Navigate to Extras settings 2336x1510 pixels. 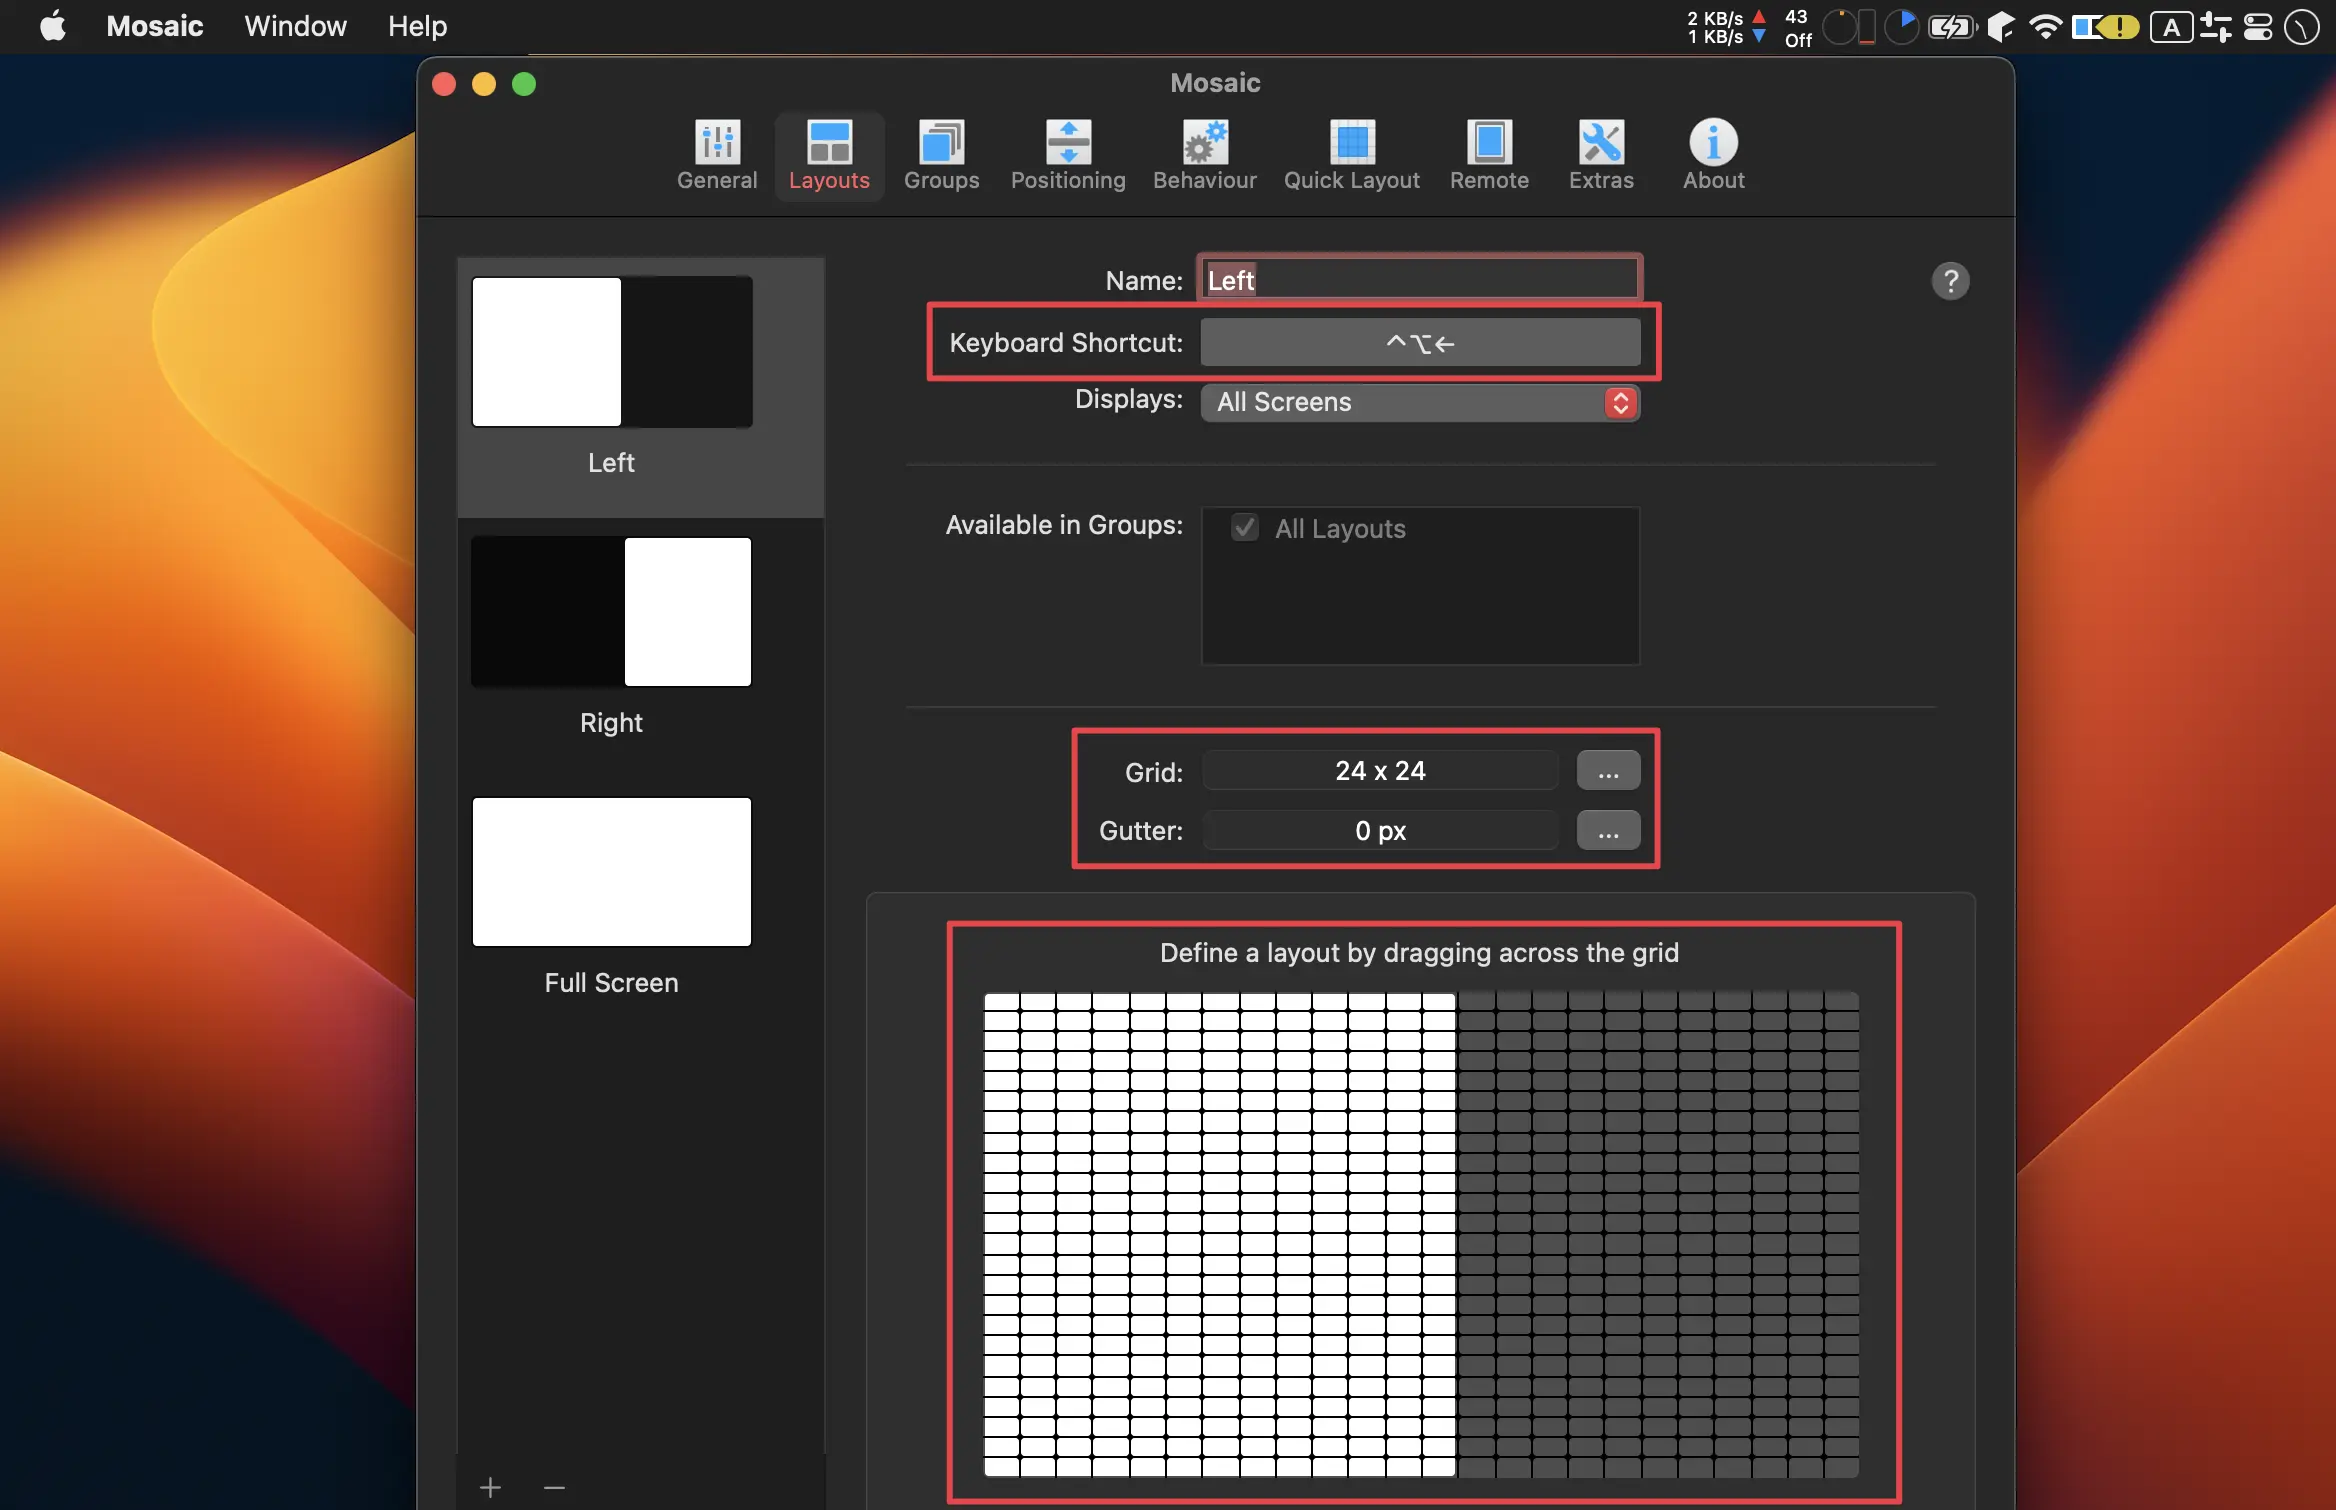pos(1600,153)
